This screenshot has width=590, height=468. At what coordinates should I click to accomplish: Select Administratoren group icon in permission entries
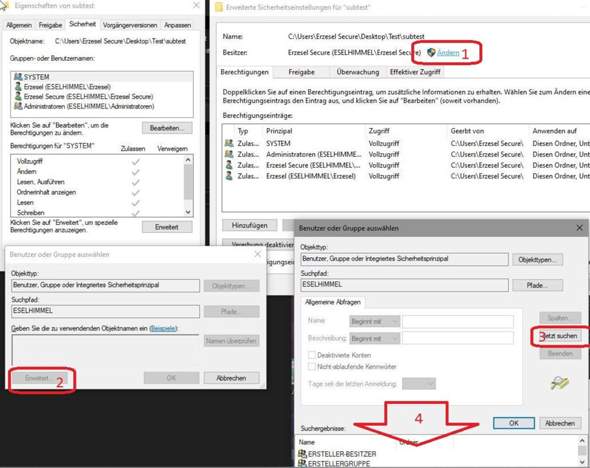[229, 154]
